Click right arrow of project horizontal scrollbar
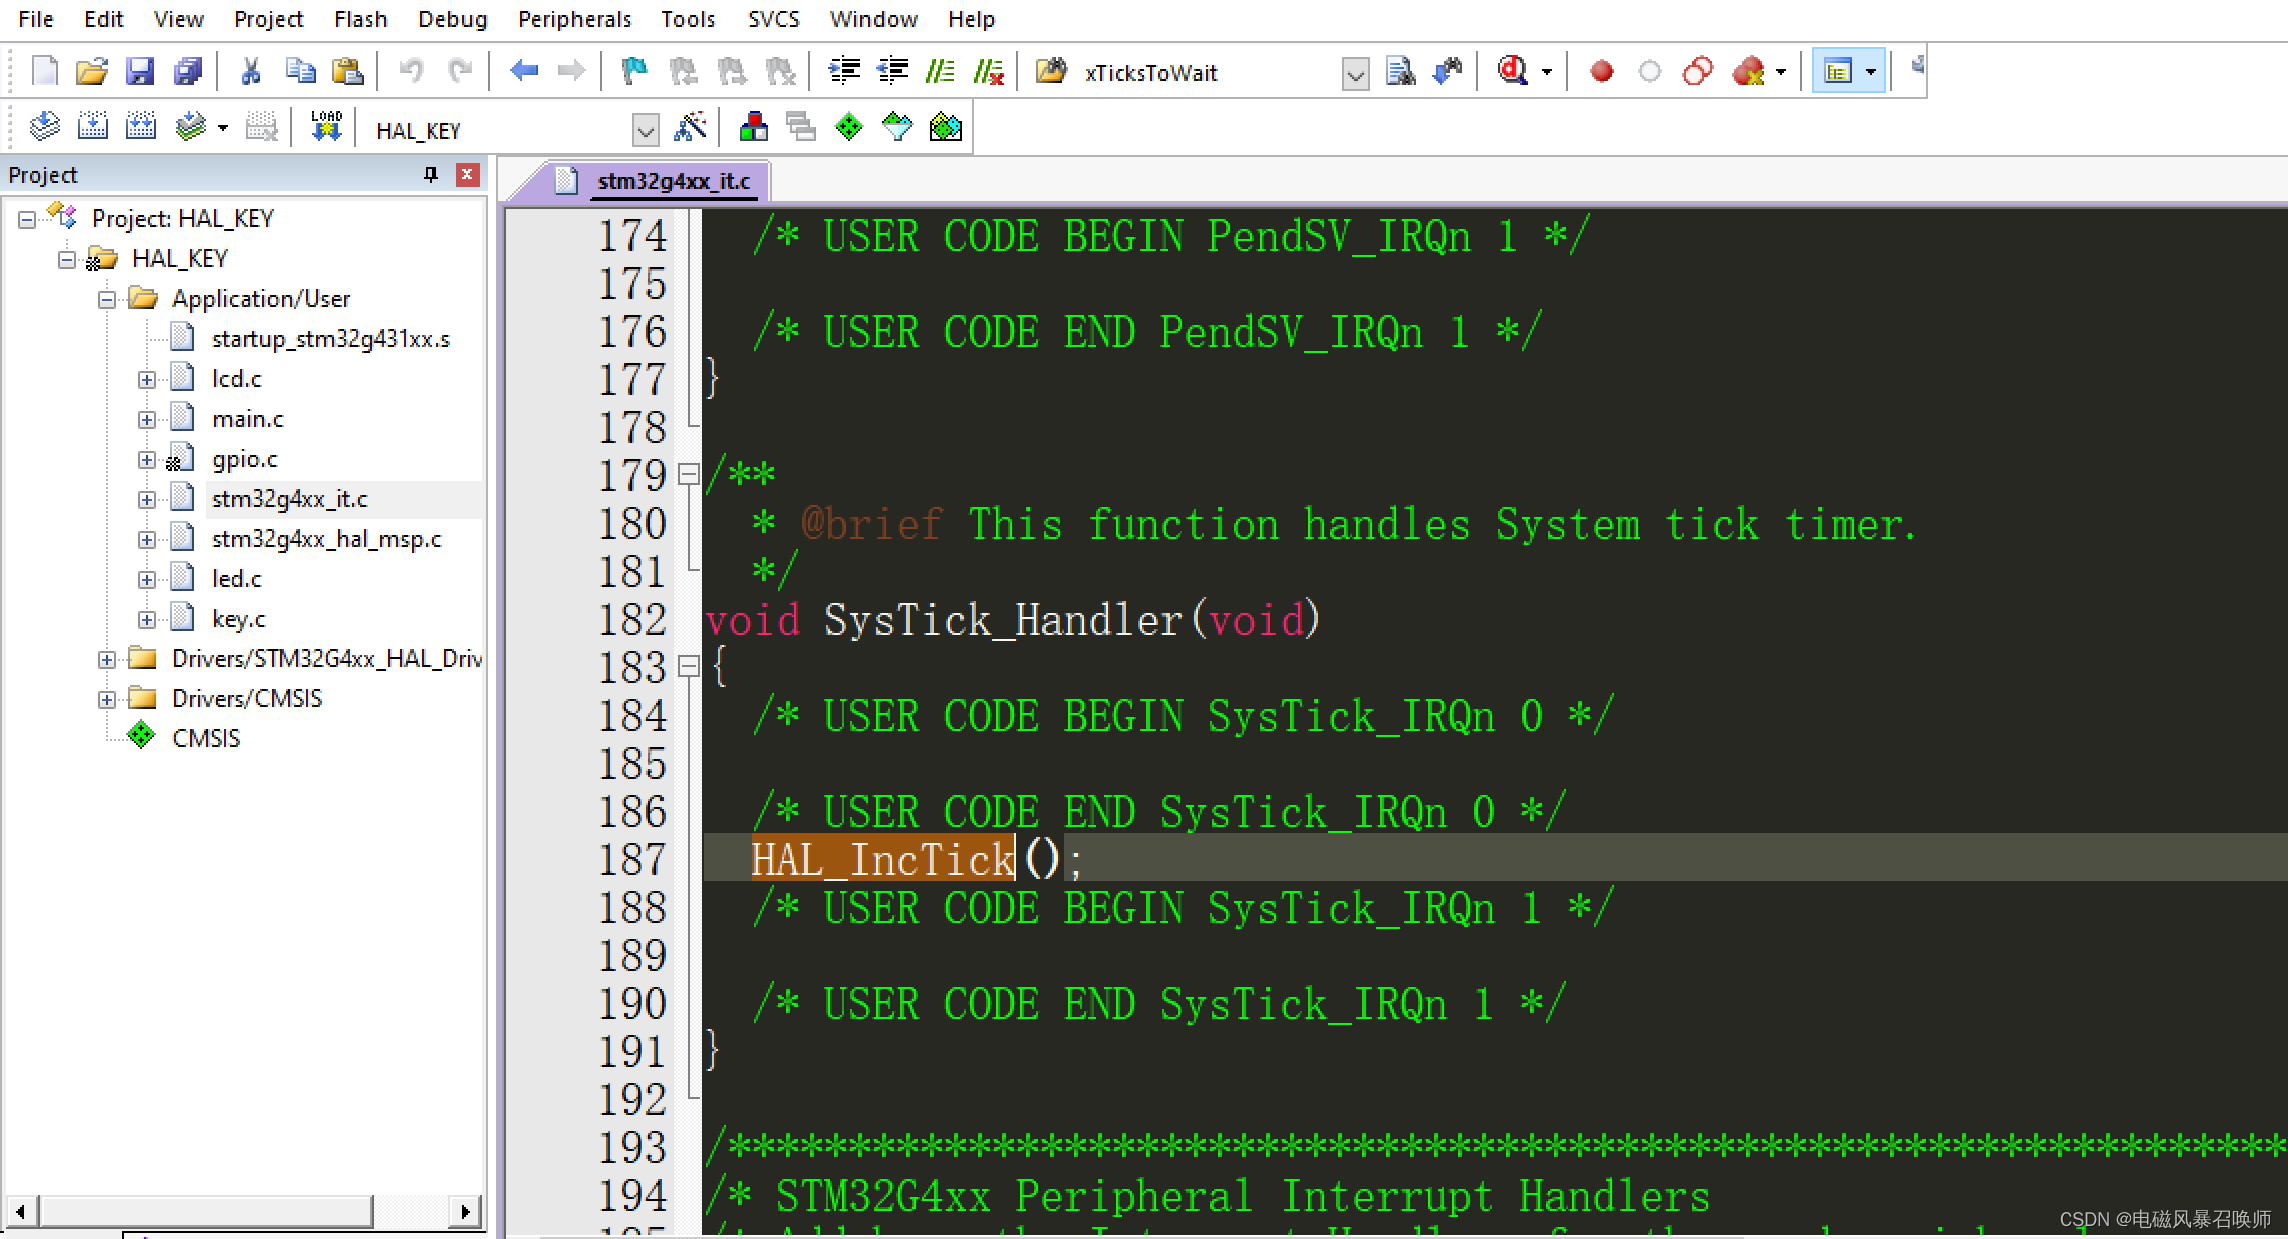 [465, 1211]
